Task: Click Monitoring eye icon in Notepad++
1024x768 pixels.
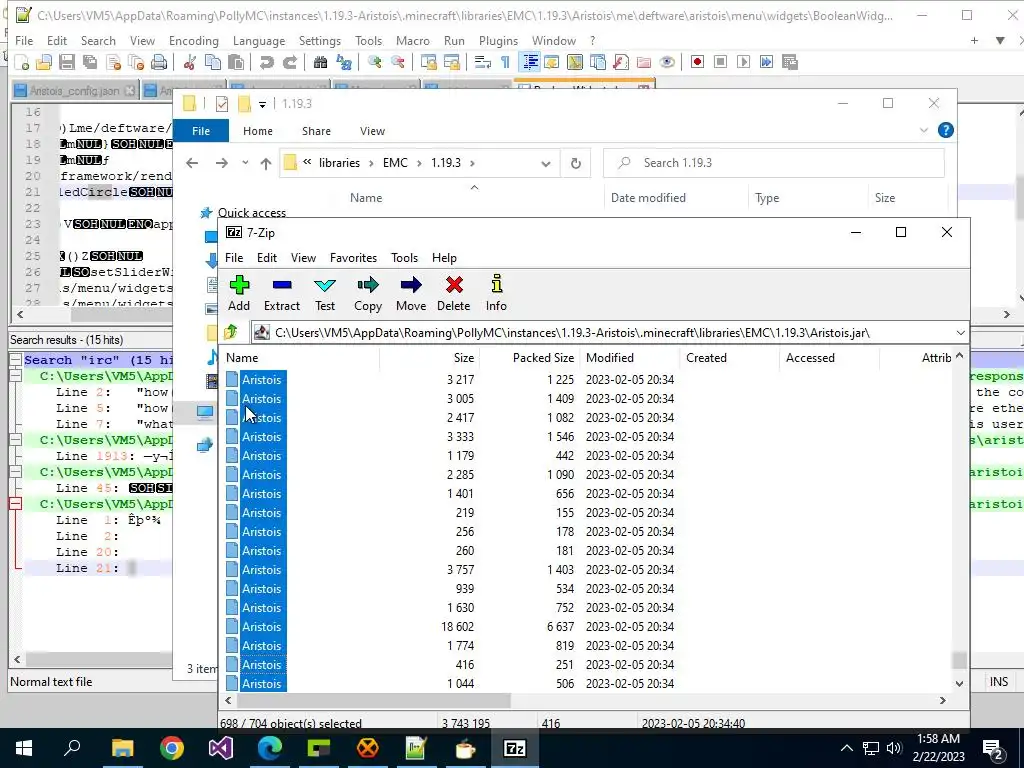Action: (667, 62)
